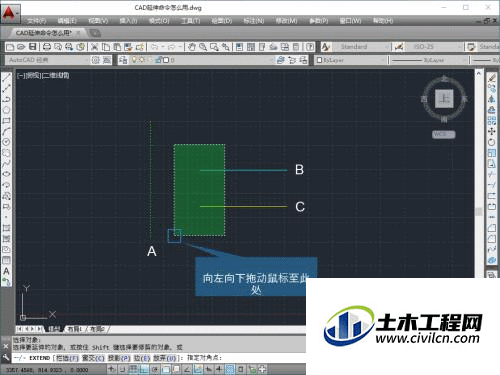
Task: Toggle Snap Mode in status bar
Action: (122, 369)
